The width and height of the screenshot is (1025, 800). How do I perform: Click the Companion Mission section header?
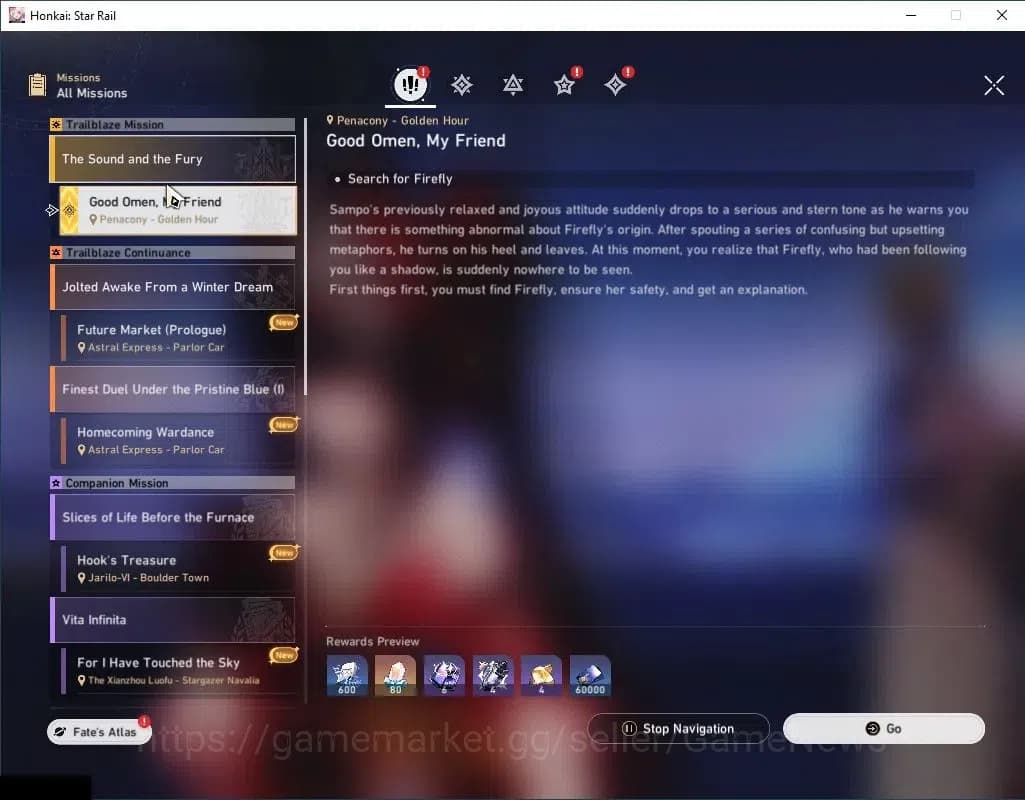pos(173,483)
